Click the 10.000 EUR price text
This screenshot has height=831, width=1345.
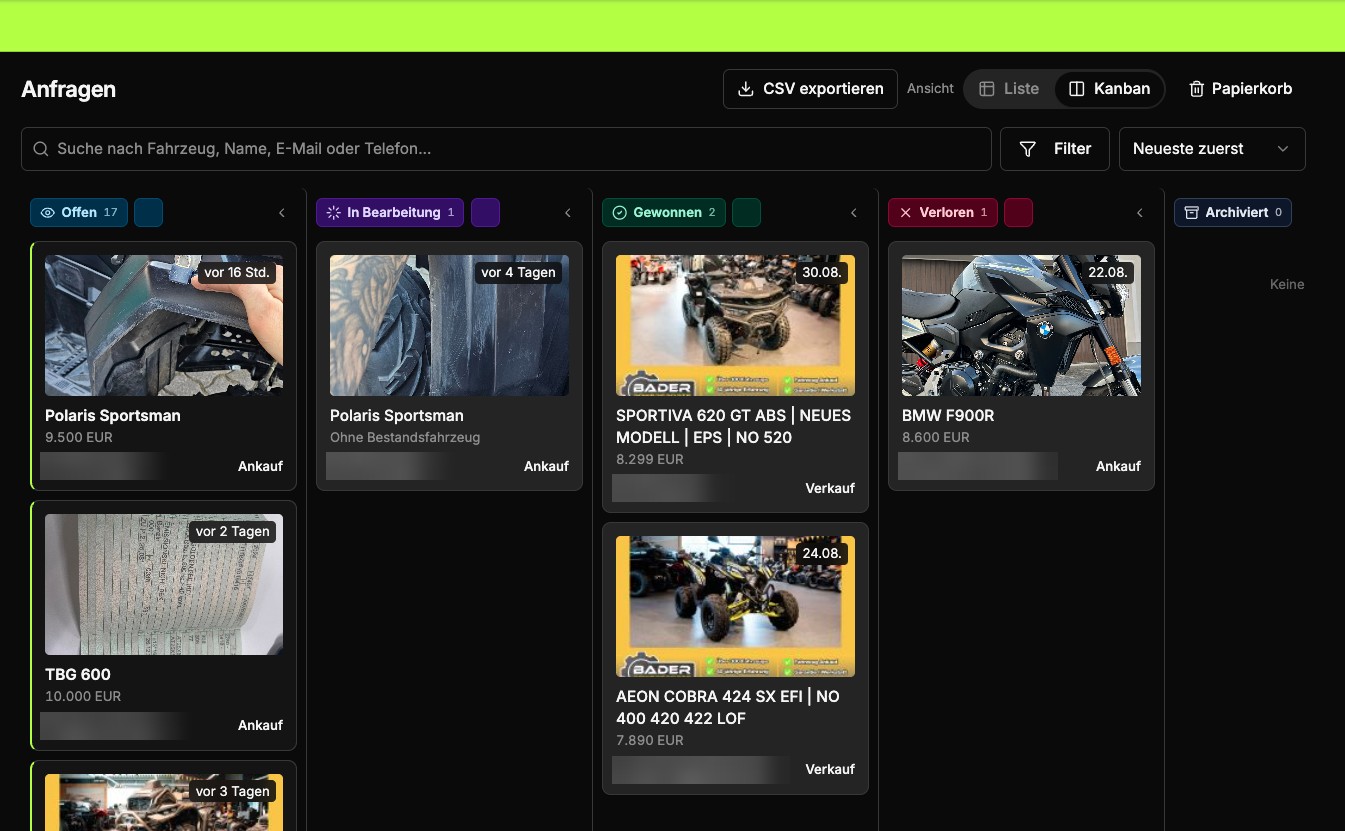83,697
